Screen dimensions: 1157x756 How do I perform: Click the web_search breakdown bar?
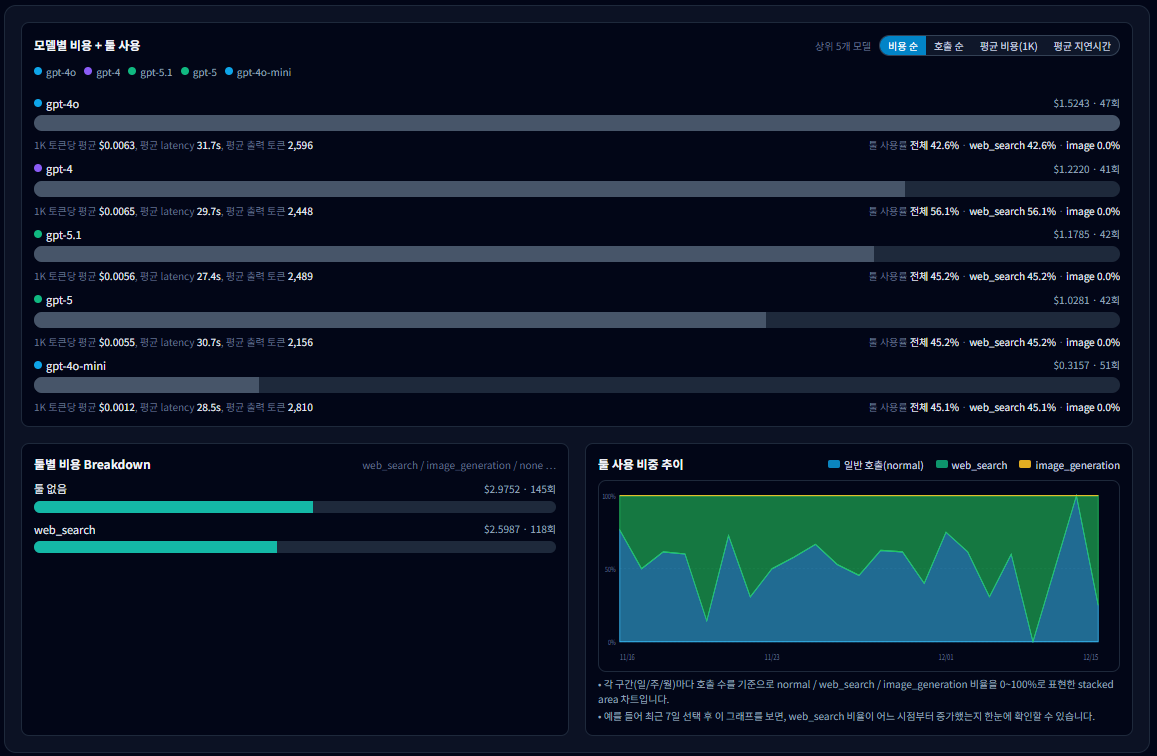[x=155, y=547]
